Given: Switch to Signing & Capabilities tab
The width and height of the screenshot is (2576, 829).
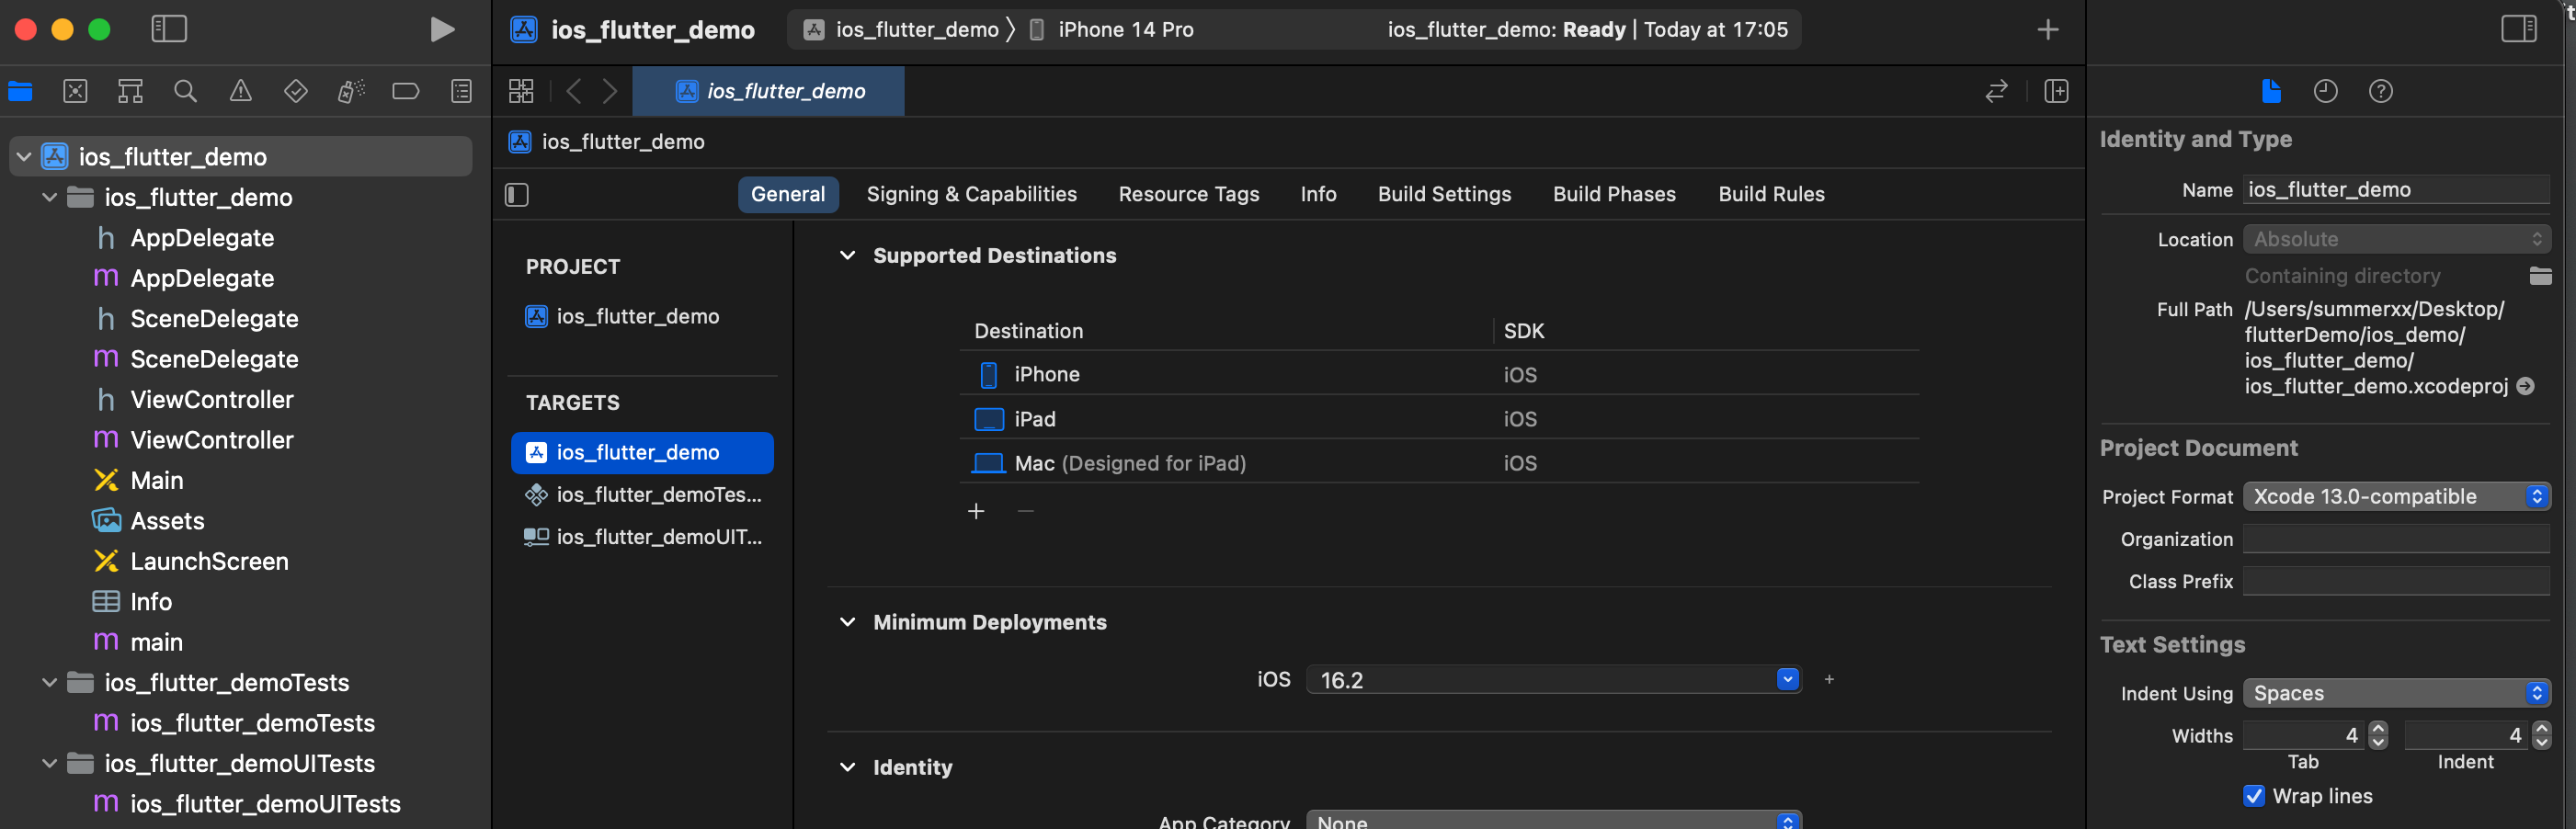Looking at the screenshot, I should (x=971, y=194).
